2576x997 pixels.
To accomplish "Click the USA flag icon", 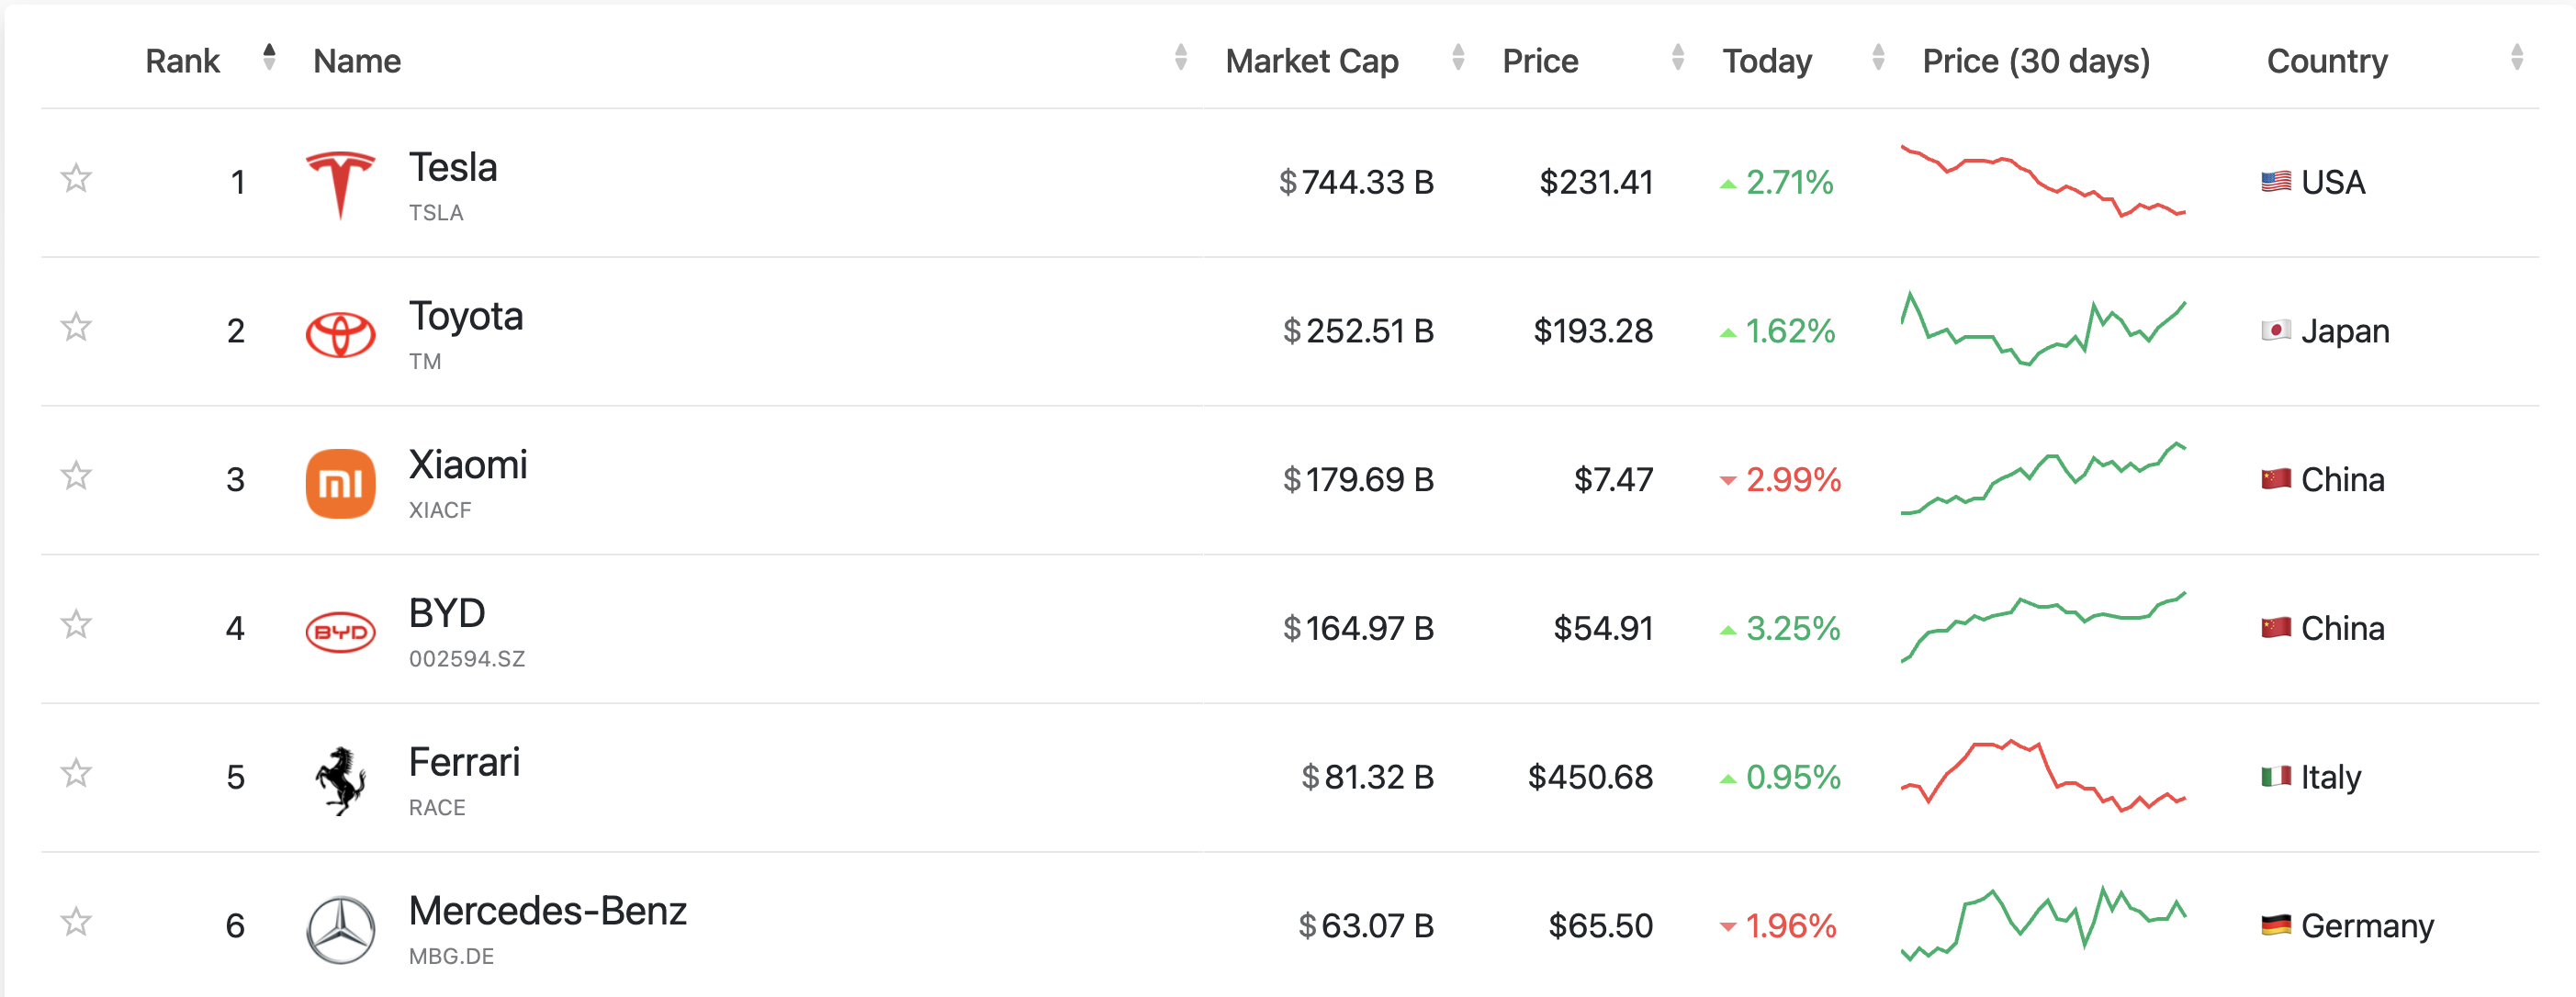I will pyautogui.click(x=2276, y=182).
